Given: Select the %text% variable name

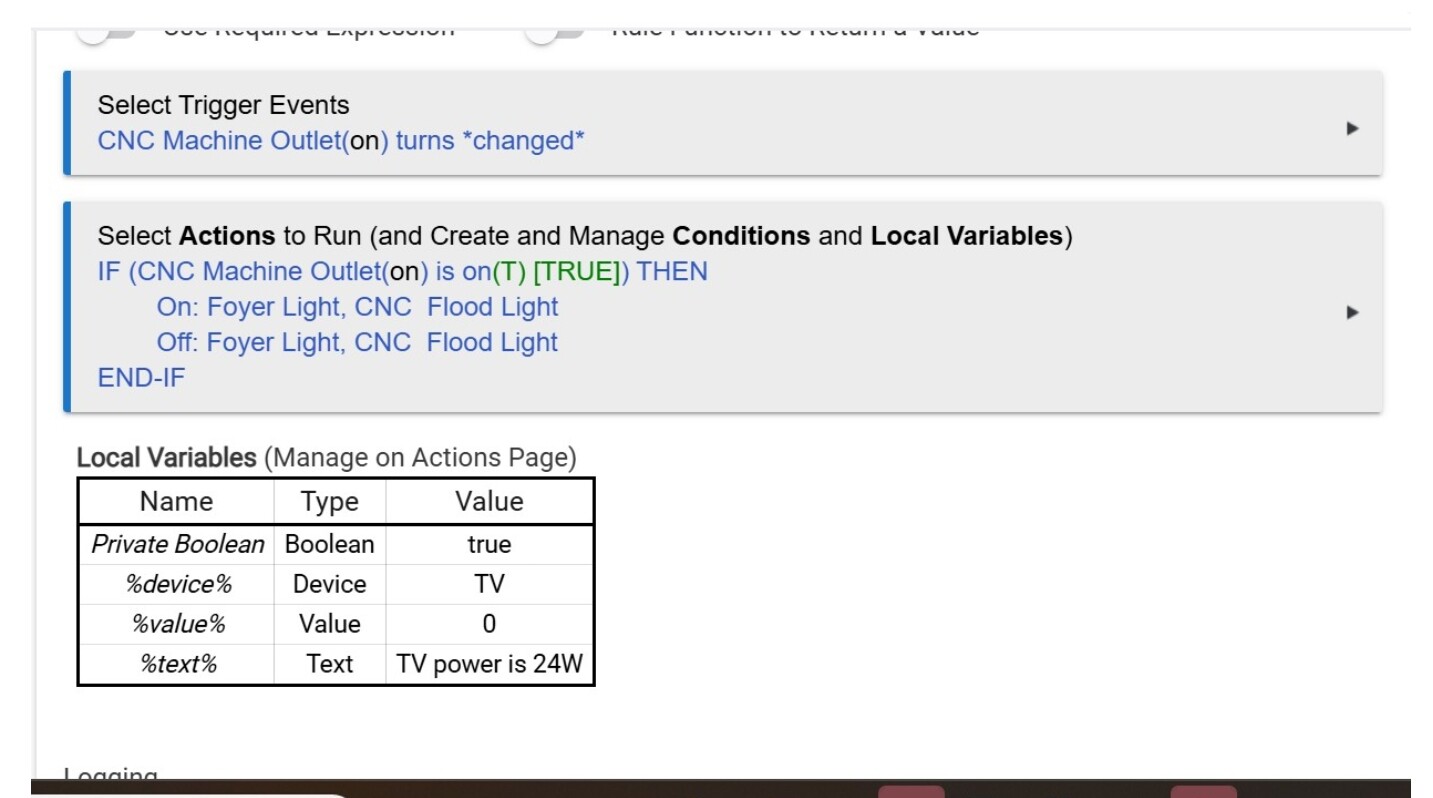Looking at the screenshot, I should tap(177, 664).
